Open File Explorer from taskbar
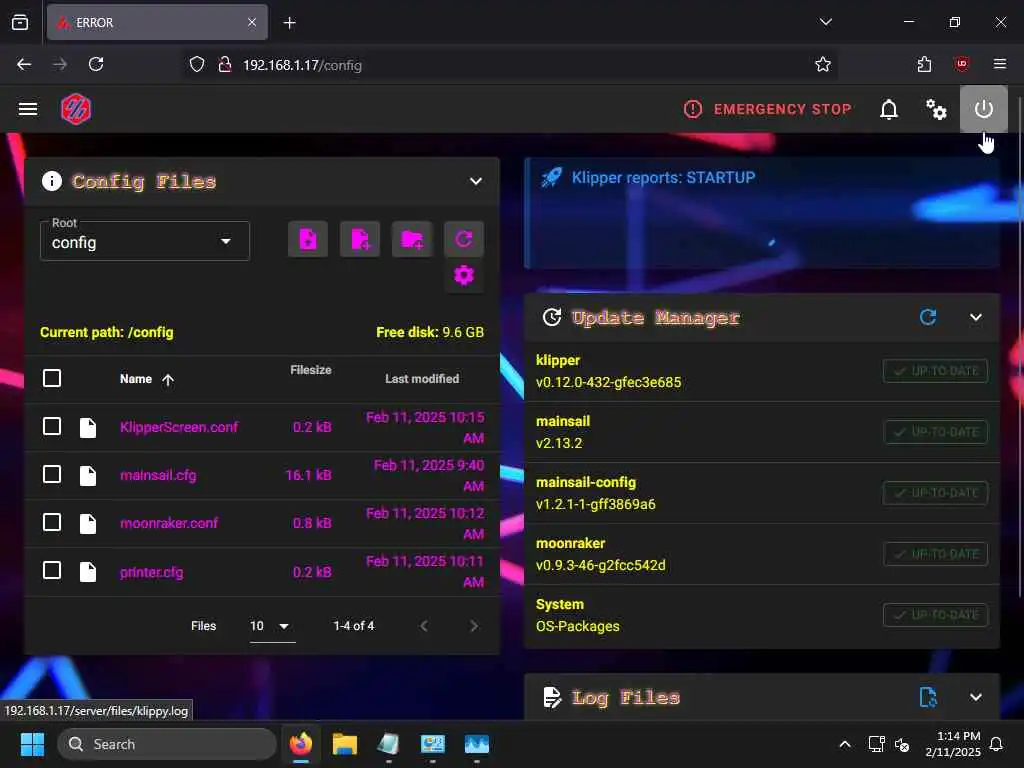The image size is (1024, 768). pyautogui.click(x=344, y=744)
